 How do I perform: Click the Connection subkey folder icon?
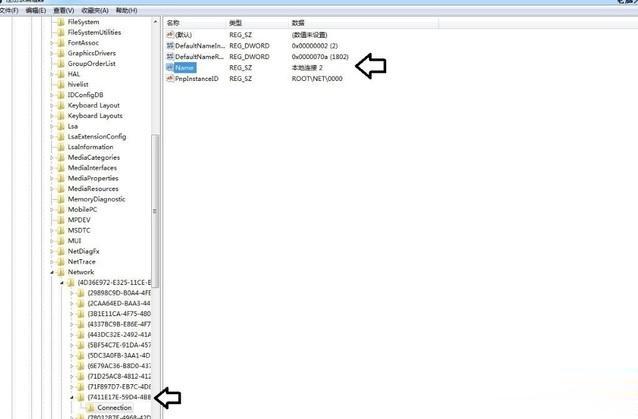coord(90,408)
